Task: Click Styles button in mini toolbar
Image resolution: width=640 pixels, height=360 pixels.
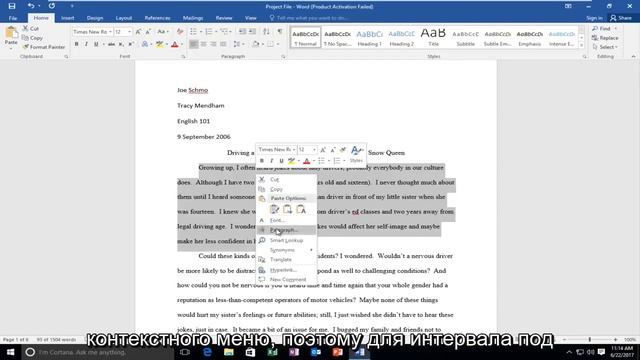Action: point(356,155)
